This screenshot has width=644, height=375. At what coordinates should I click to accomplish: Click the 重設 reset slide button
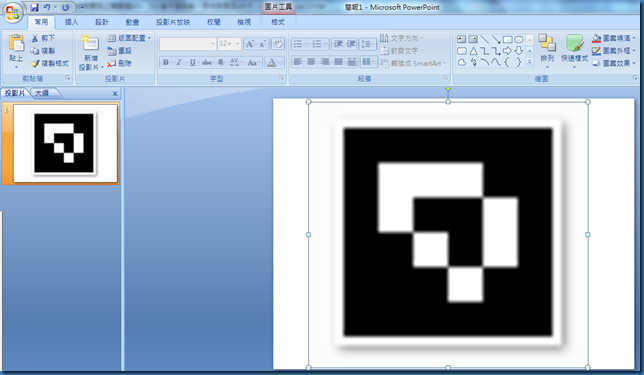click(120, 51)
